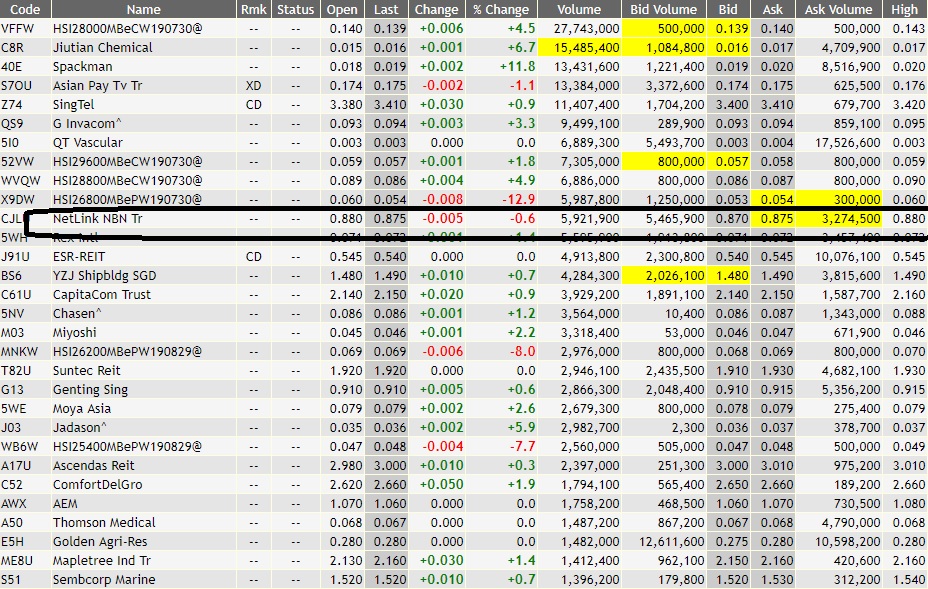
Task: Click Golden Agri-Res bid volume 12,611,600
Action: pos(672,542)
